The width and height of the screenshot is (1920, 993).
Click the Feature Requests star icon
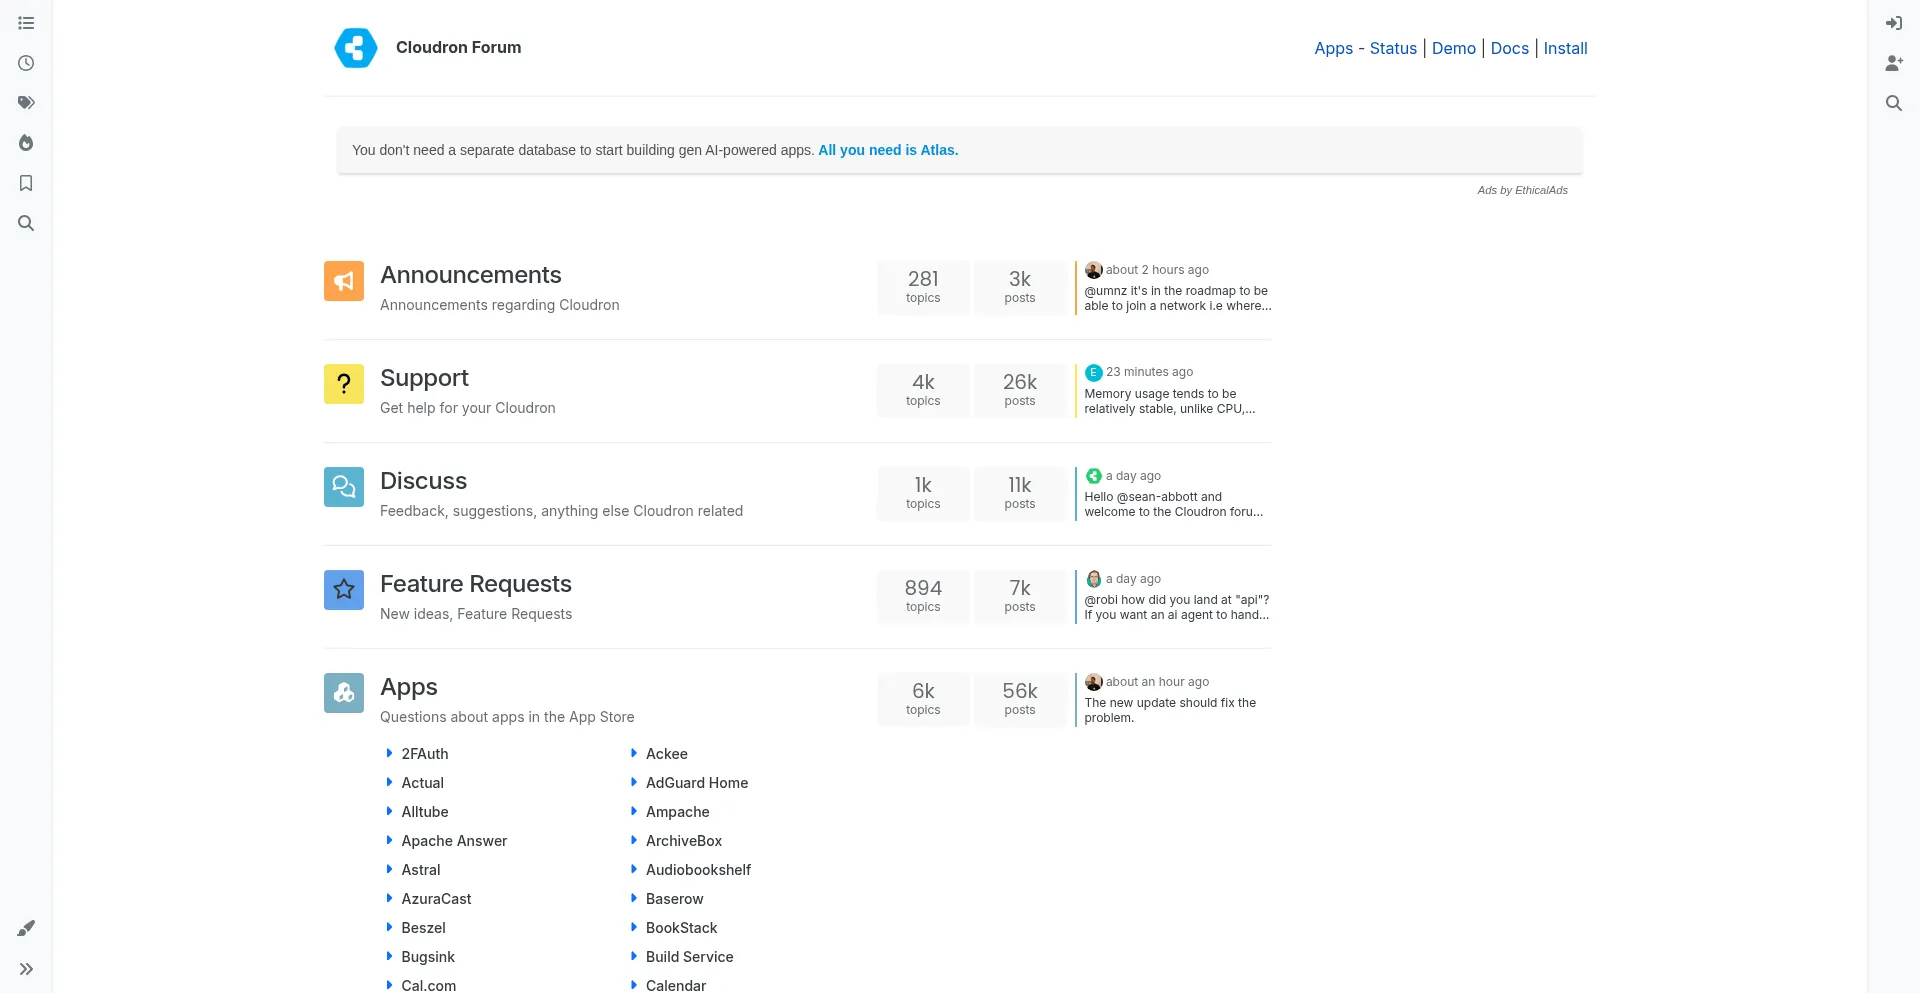click(344, 590)
